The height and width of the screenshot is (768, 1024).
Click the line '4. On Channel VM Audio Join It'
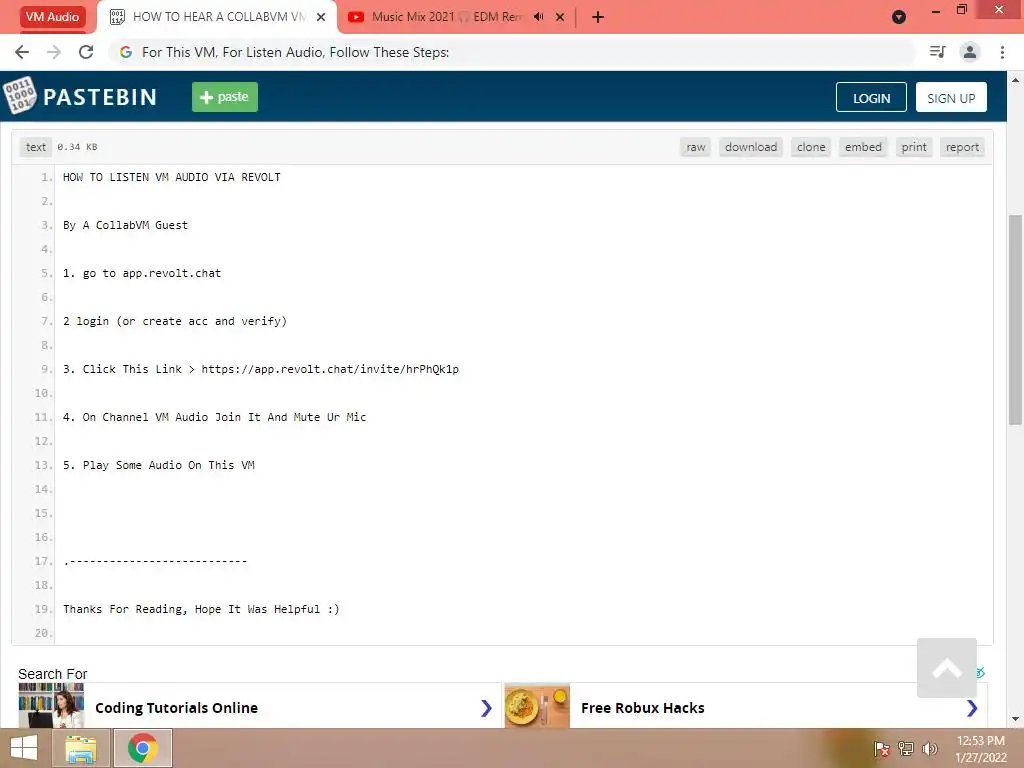pyautogui.click(x=214, y=417)
